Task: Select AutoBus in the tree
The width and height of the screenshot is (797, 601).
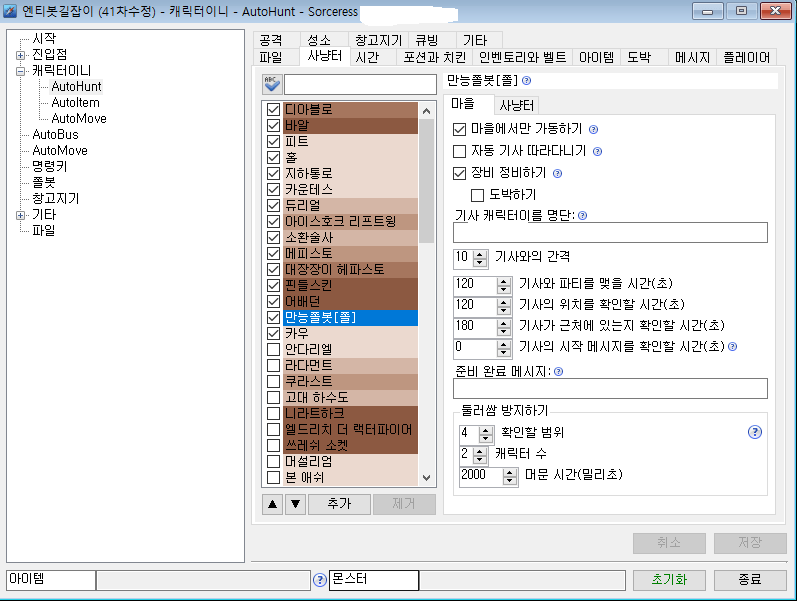Action: [55, 135]
